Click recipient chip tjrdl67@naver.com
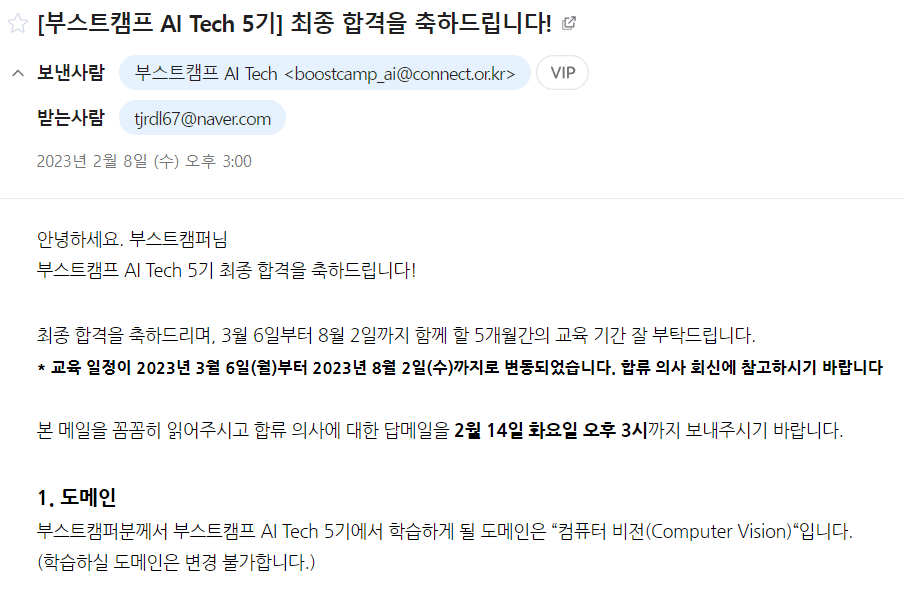This screenshot has height=609, width=905. click(202, 118)
